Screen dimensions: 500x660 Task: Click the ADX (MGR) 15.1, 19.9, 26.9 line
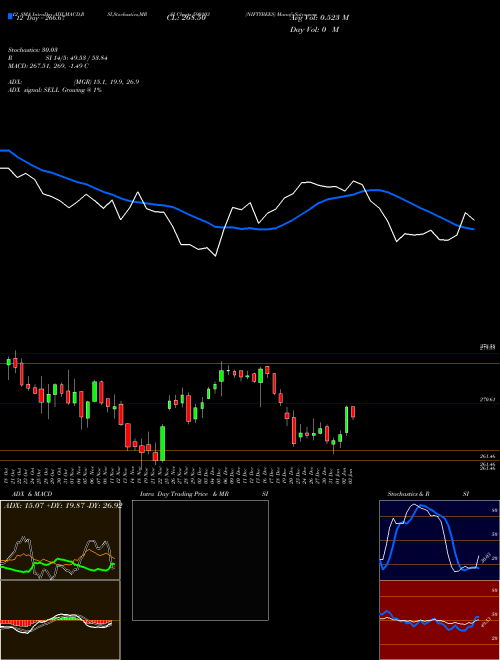click(74, 82)
